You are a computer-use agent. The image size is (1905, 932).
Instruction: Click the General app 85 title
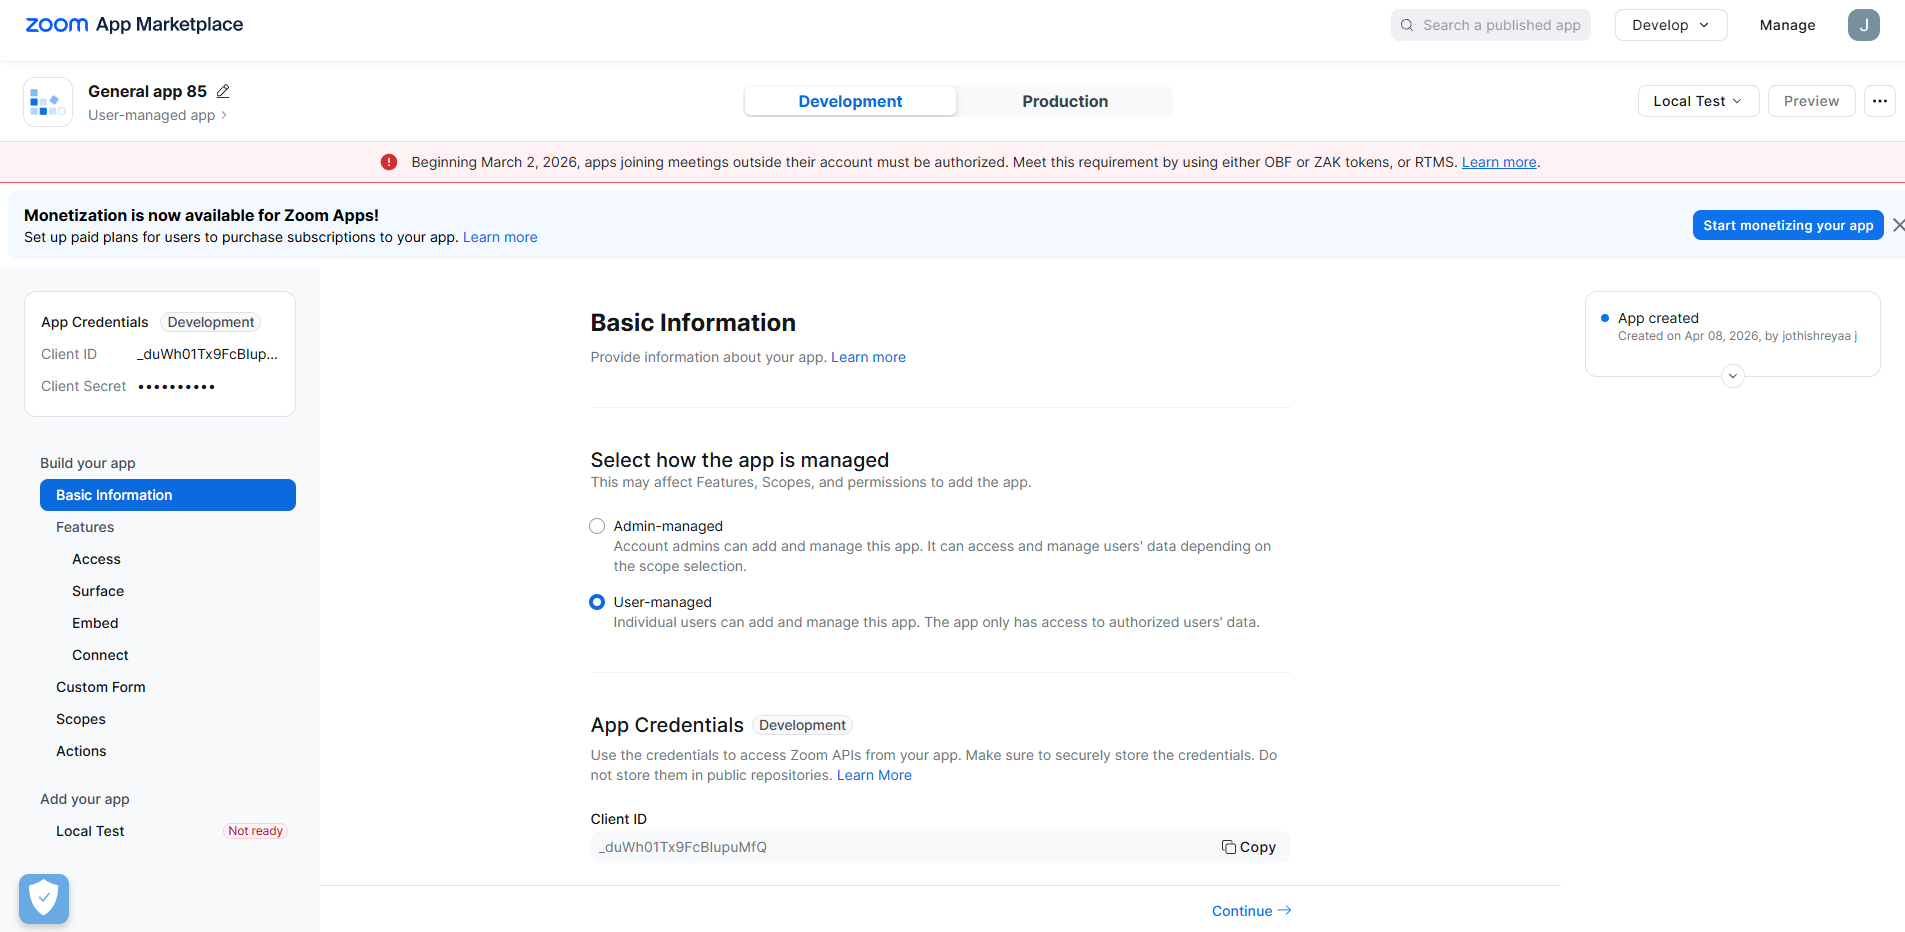point(147,91)
